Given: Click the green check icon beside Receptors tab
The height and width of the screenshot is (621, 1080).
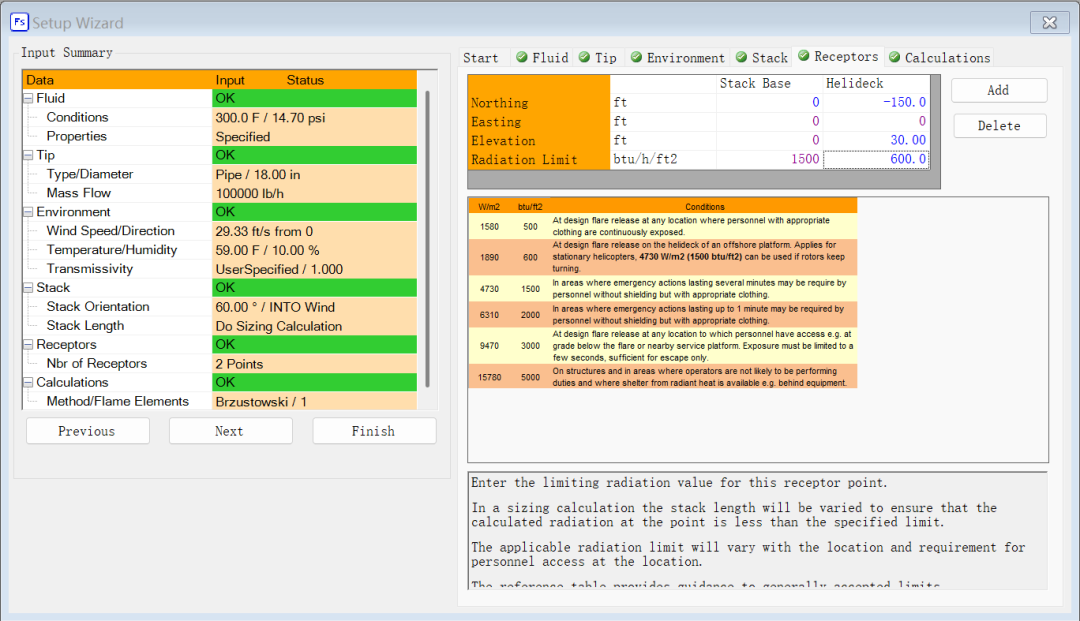Looking at the screenshot, I should tap(803, 56).
